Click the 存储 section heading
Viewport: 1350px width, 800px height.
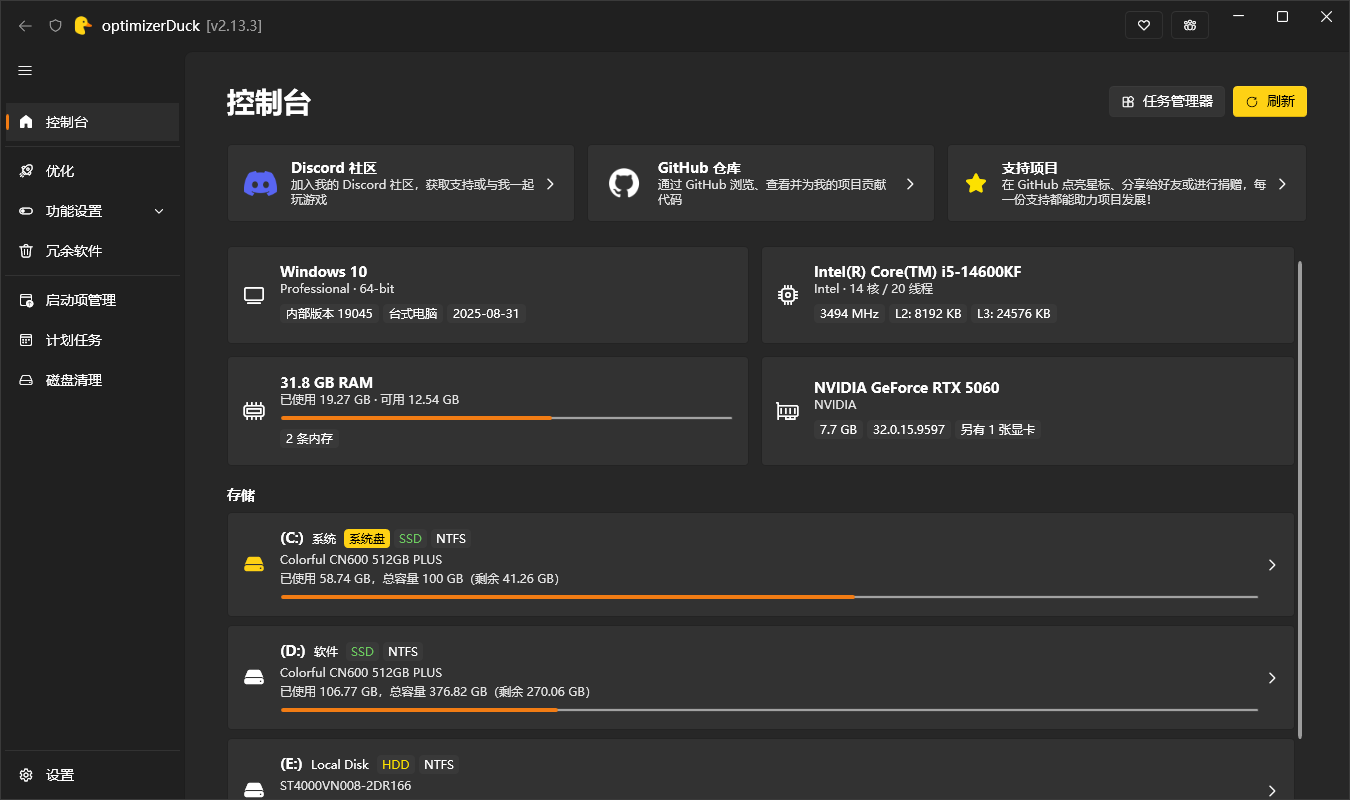(x=241, y=495)
